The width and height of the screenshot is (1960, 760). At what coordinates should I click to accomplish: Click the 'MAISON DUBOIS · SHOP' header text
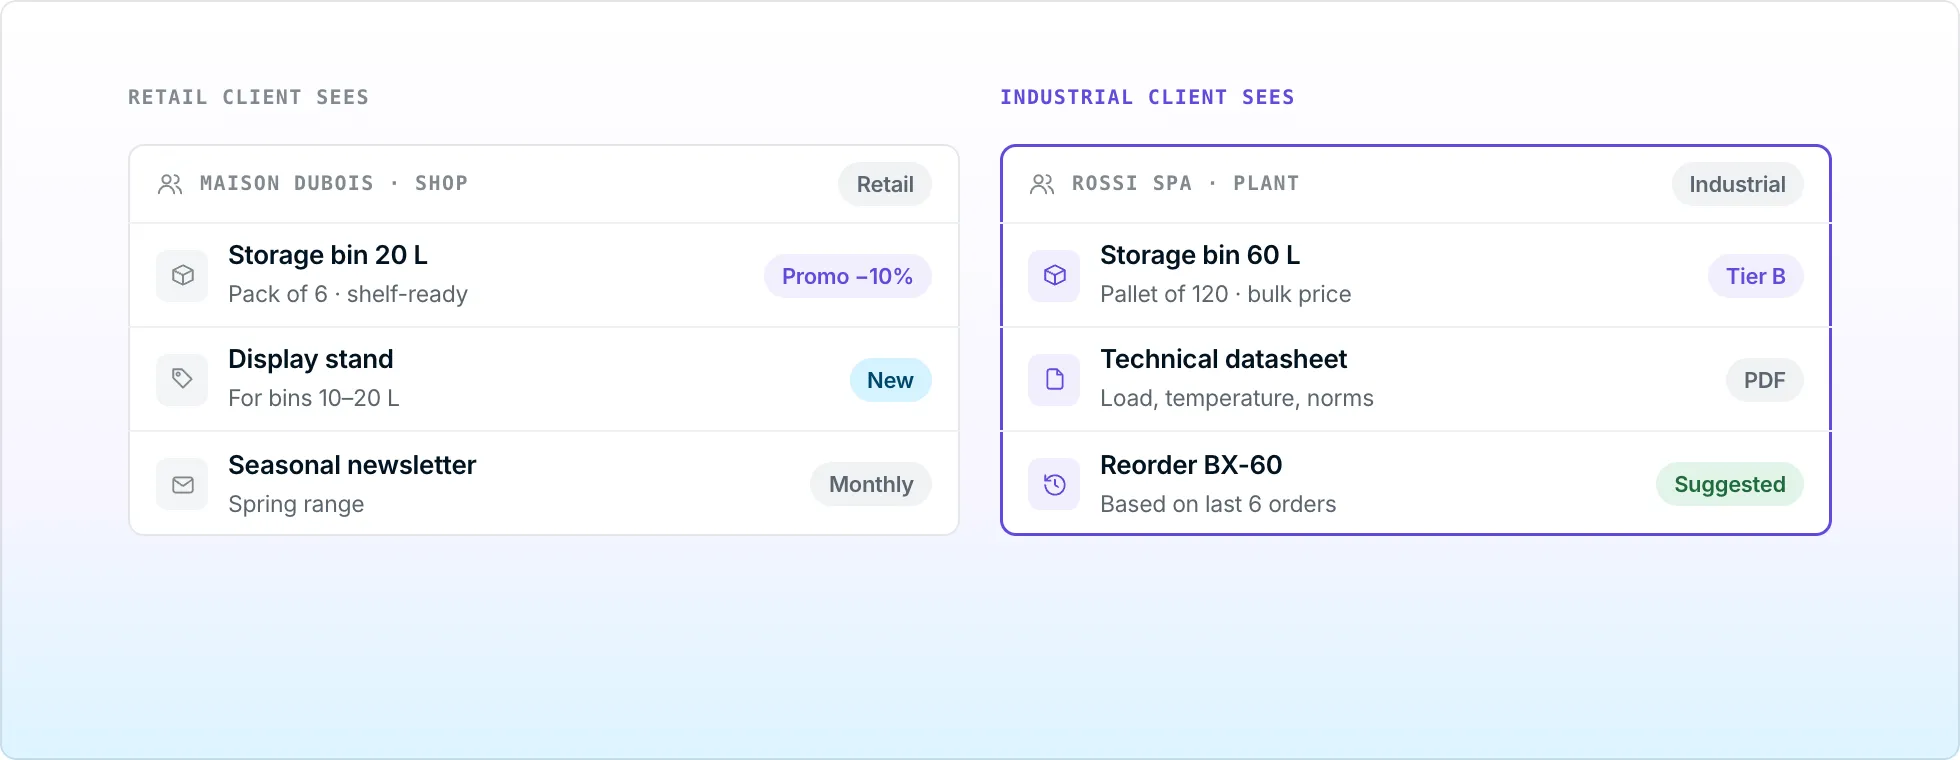(x=334, y=183)
